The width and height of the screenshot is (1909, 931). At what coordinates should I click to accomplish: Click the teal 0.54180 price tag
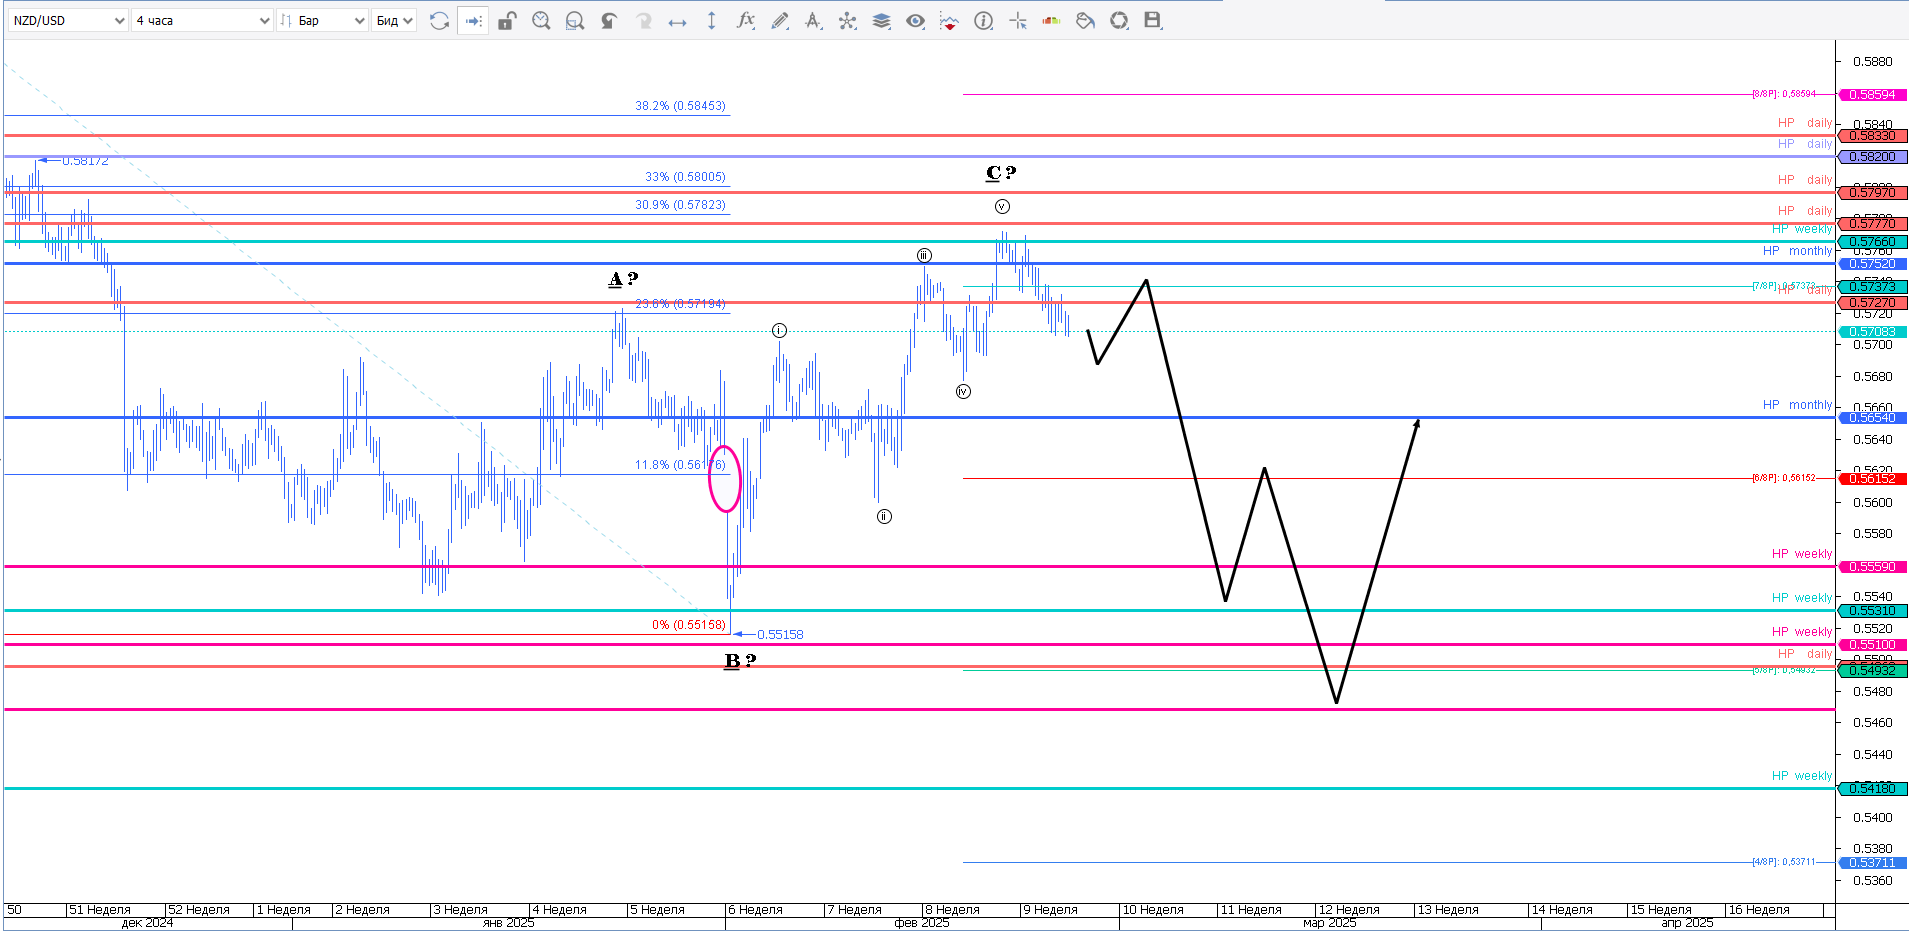tap(1872, 789)
